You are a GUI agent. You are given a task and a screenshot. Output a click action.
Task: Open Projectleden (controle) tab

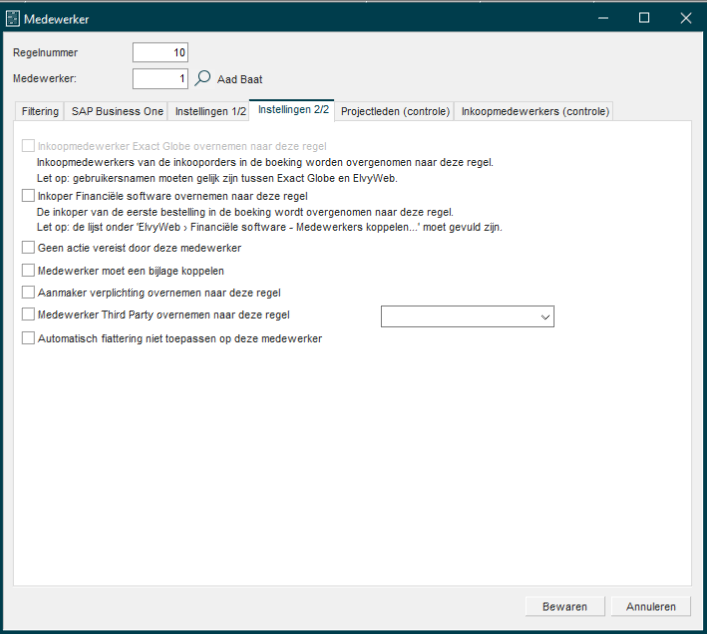click(x=395, y=112)
